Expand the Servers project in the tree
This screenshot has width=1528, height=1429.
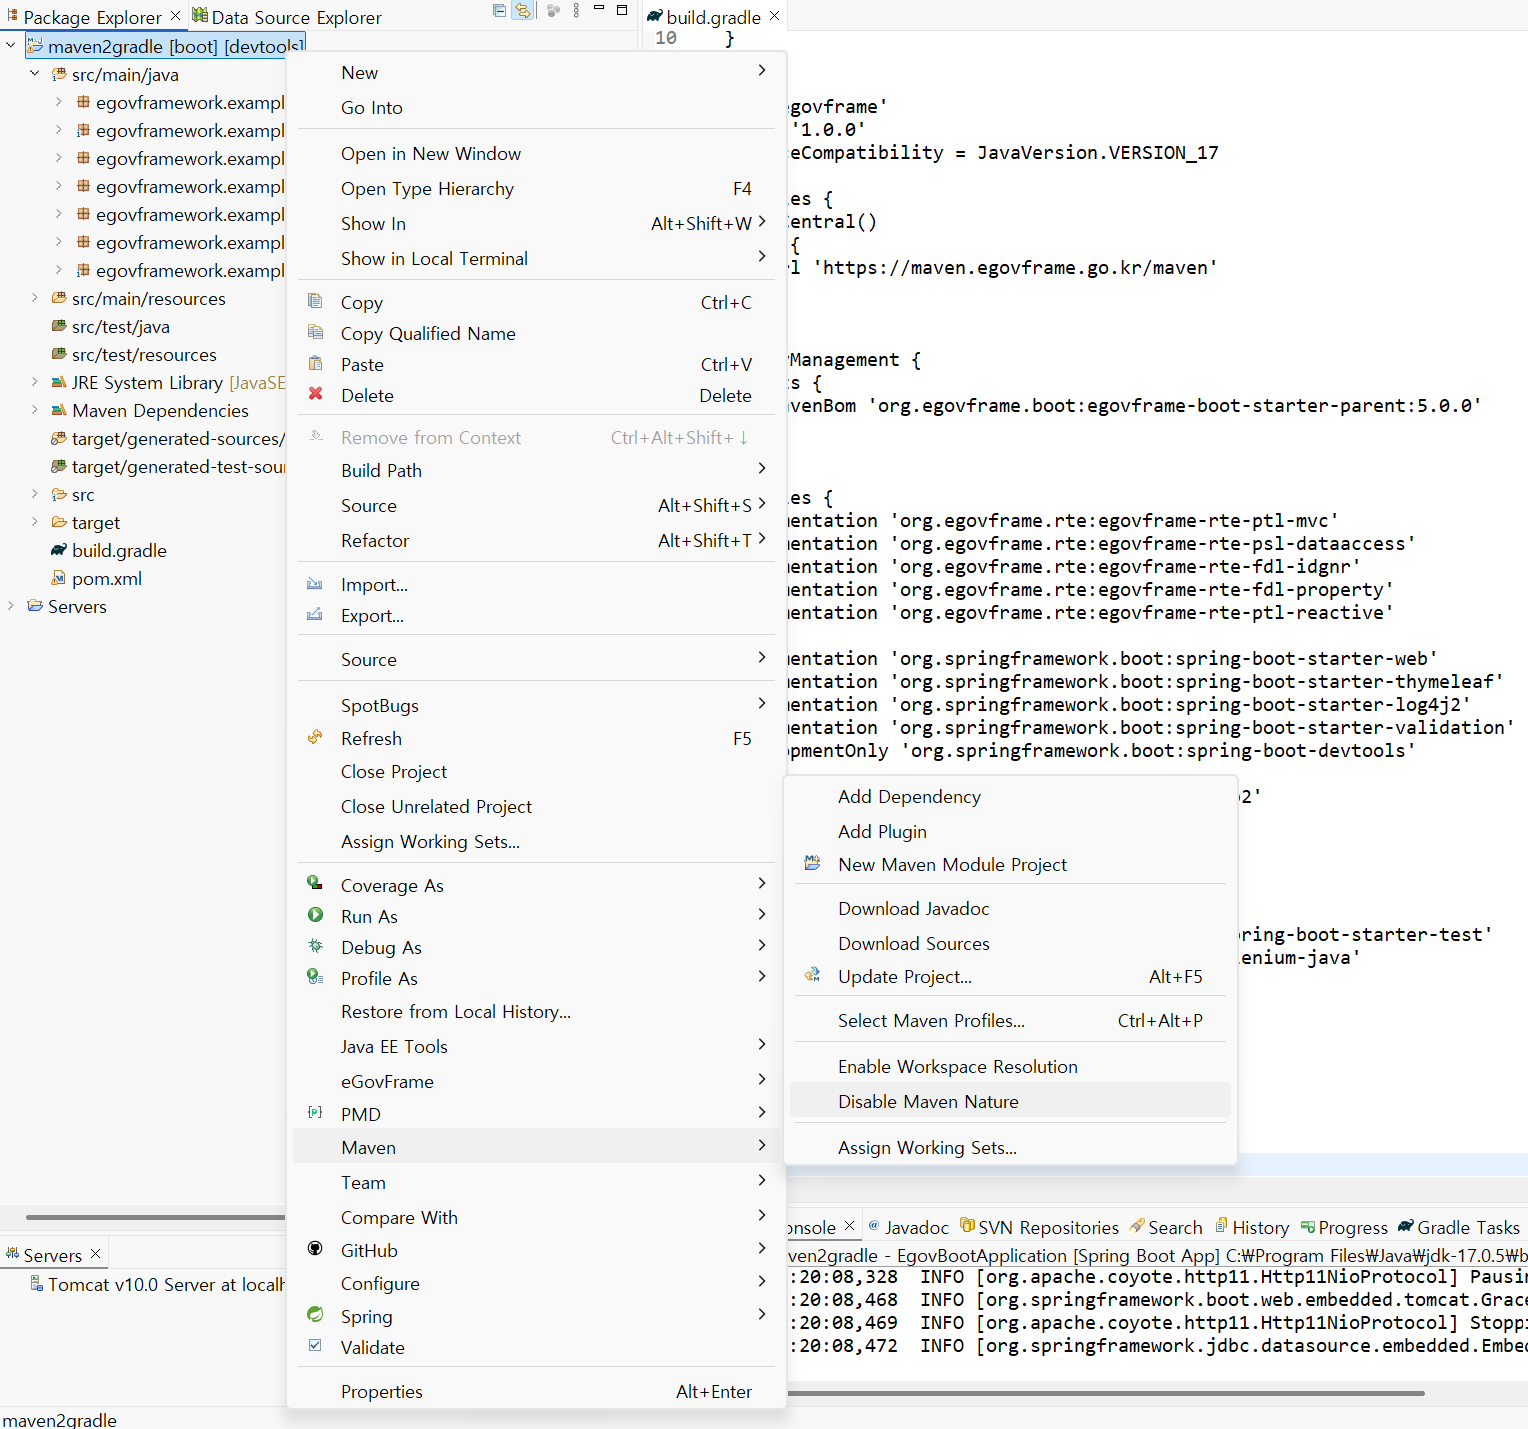click(x=11, y=606)
